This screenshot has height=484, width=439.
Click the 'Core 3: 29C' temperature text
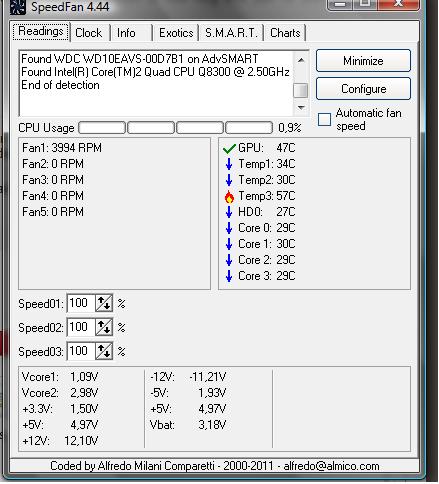click(267, 276)
